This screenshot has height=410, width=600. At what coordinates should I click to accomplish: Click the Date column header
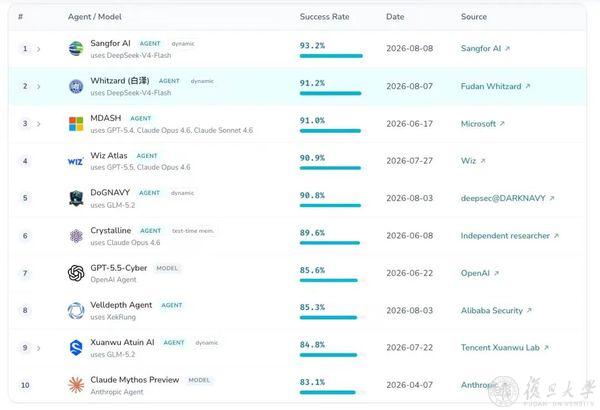click(x=395, y=17)
